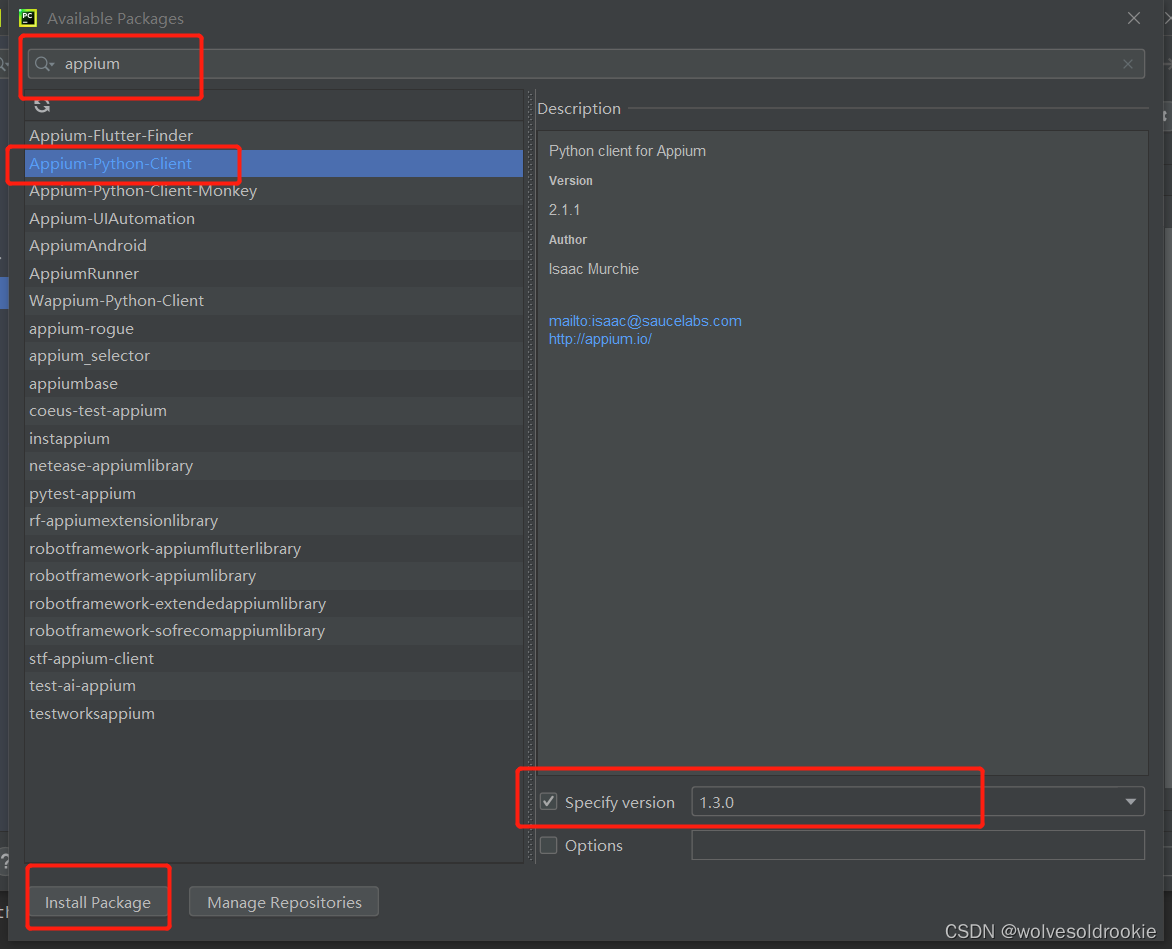This screenshot has height=949, width=1172.
Task: Clear the search field with the X icon
Action: point(1128,64)
